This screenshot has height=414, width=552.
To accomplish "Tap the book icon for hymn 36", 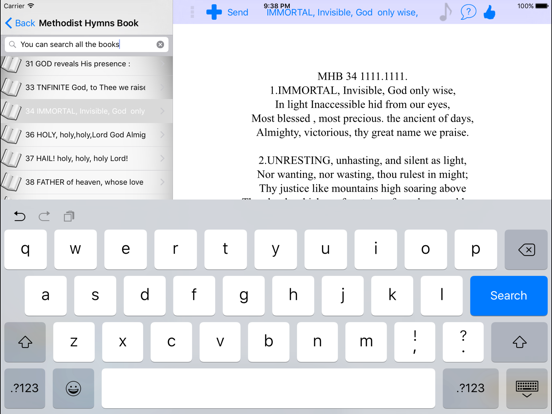I will [x=11, y=135].
